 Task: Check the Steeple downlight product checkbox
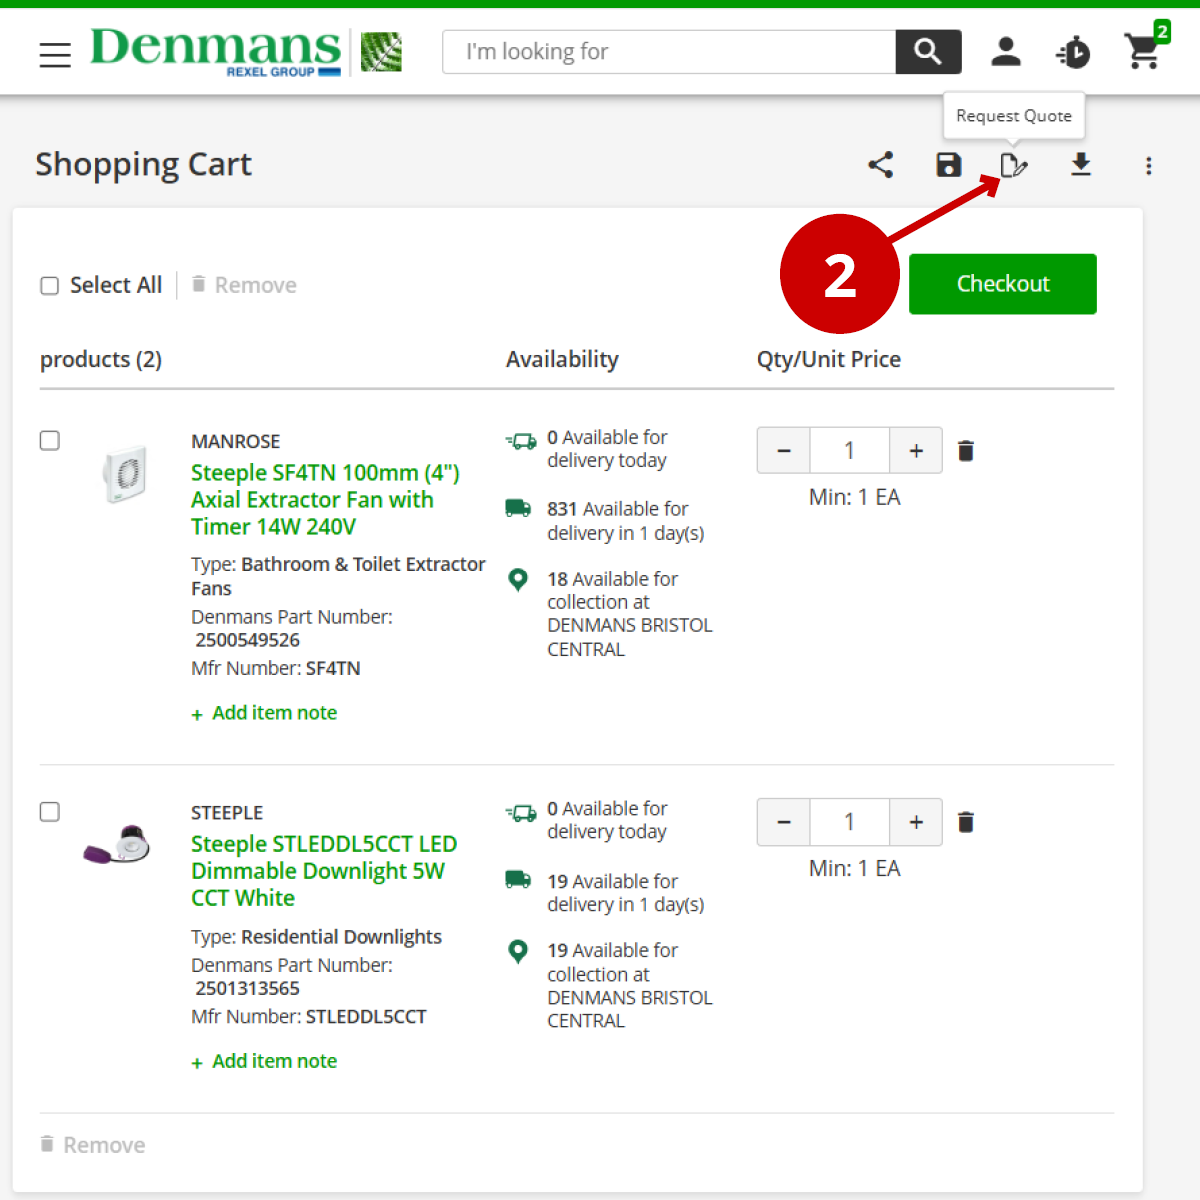(50, 812)
